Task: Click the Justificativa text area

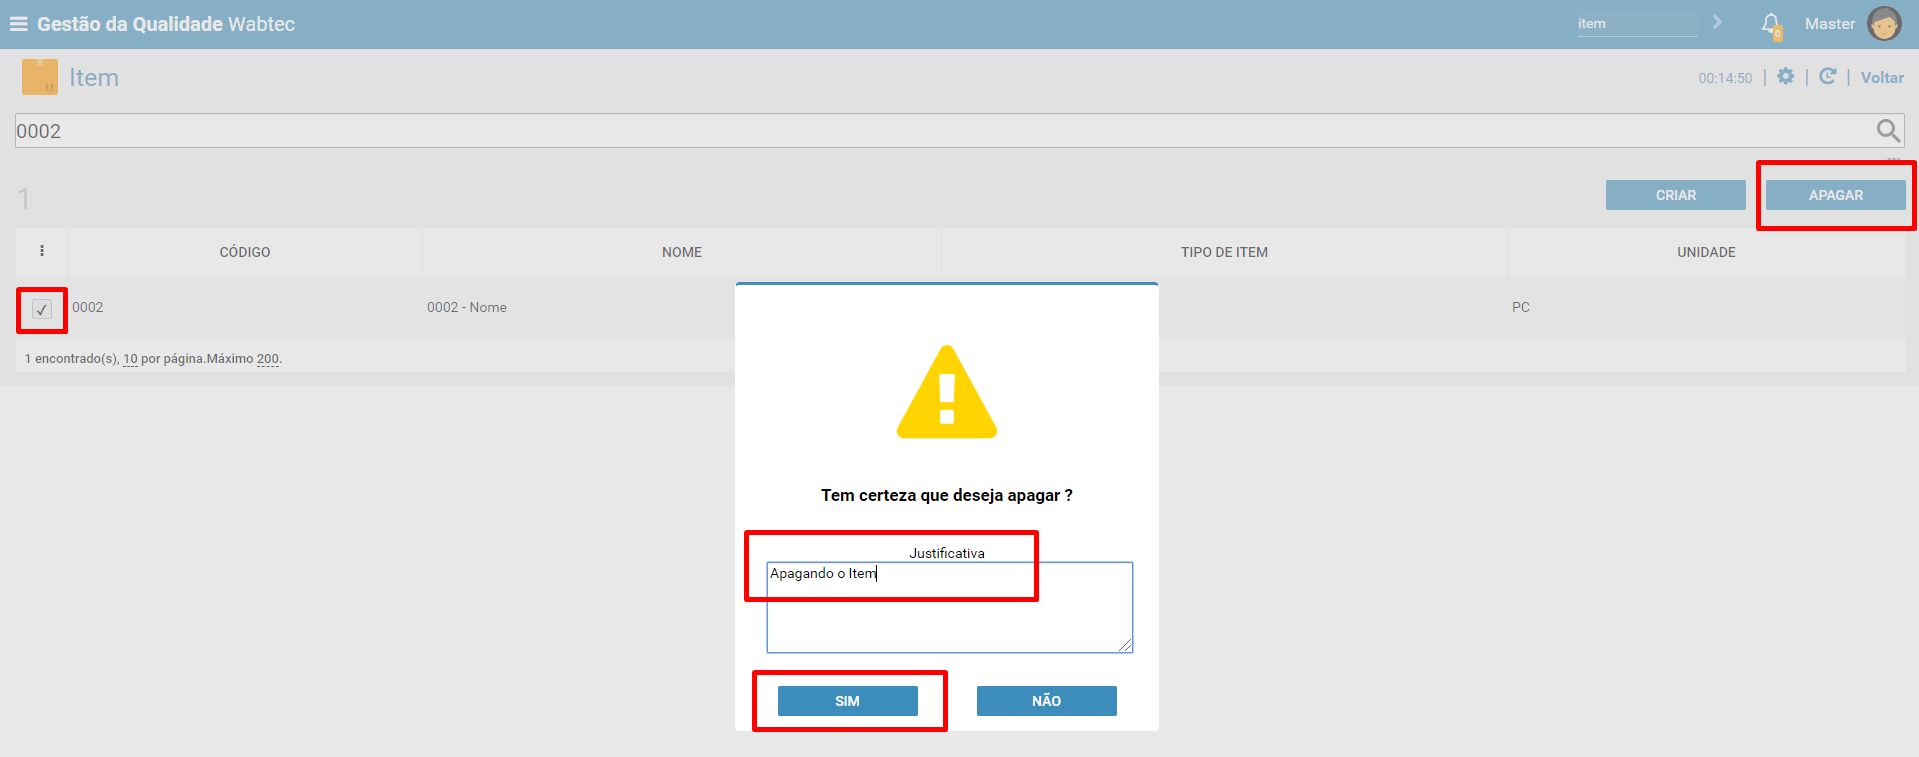Action: point(950,607)
